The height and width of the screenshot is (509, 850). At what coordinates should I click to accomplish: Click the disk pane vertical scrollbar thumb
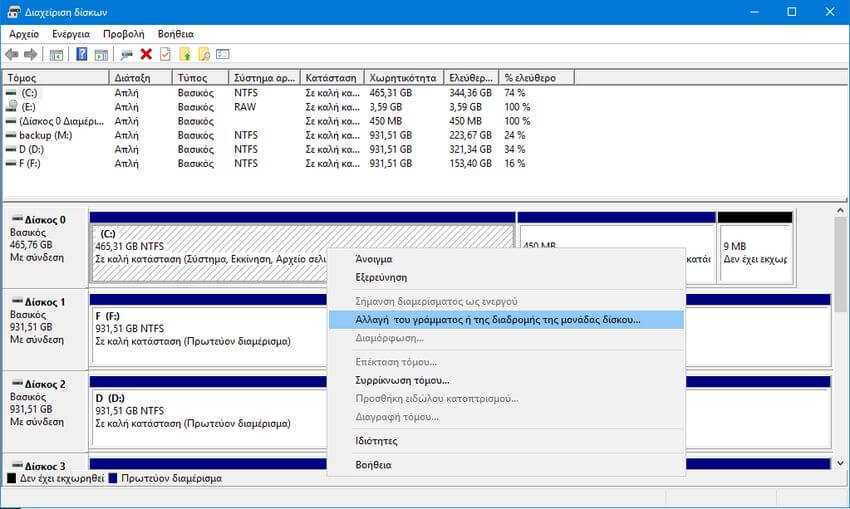(x=840, y=264)
